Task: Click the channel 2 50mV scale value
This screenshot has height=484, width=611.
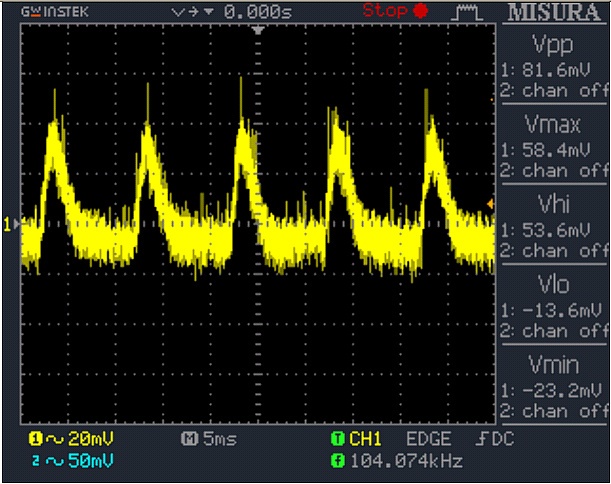Action: [x=91, y=461]
